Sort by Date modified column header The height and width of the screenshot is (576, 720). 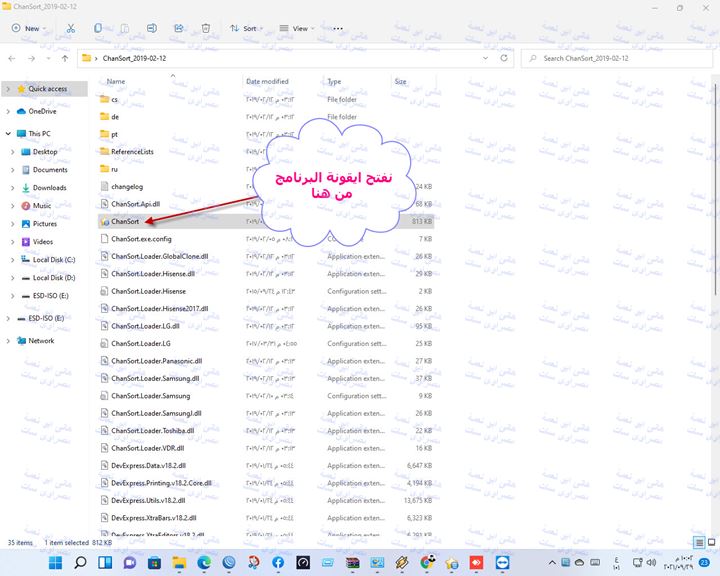point(267,81)
